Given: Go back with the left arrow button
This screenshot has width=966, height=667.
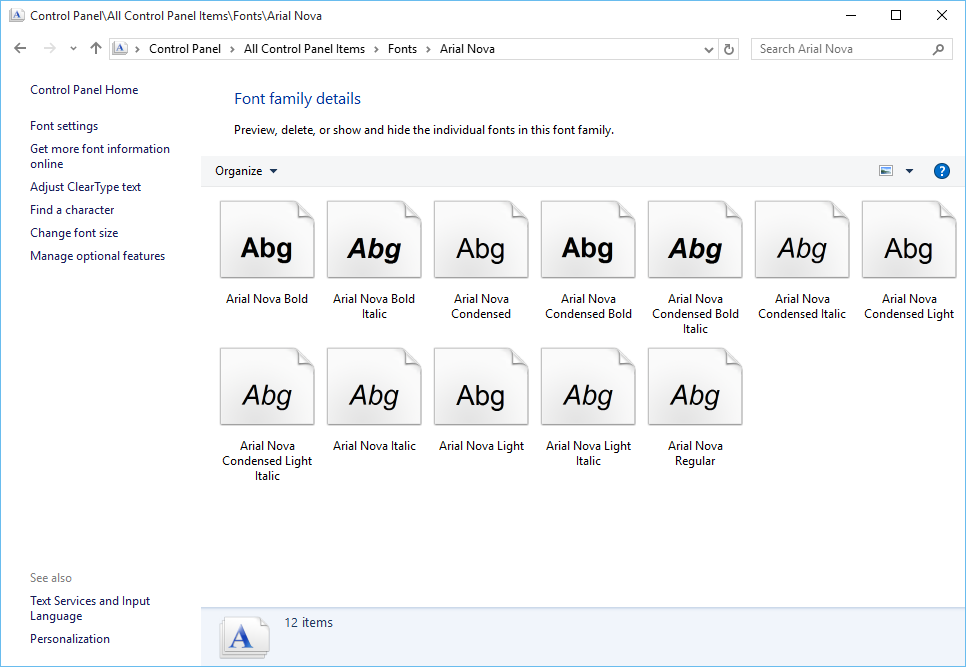Looking at the screenshot, I should point(20,49).
